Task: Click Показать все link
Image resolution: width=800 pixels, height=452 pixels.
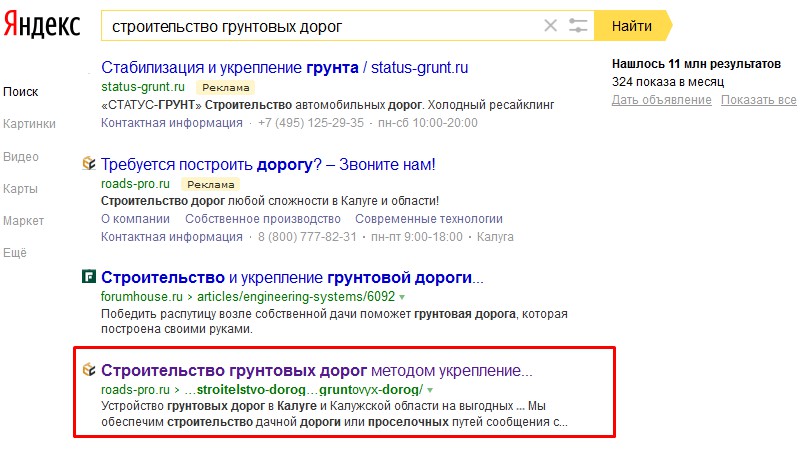Action: point(759,100)
